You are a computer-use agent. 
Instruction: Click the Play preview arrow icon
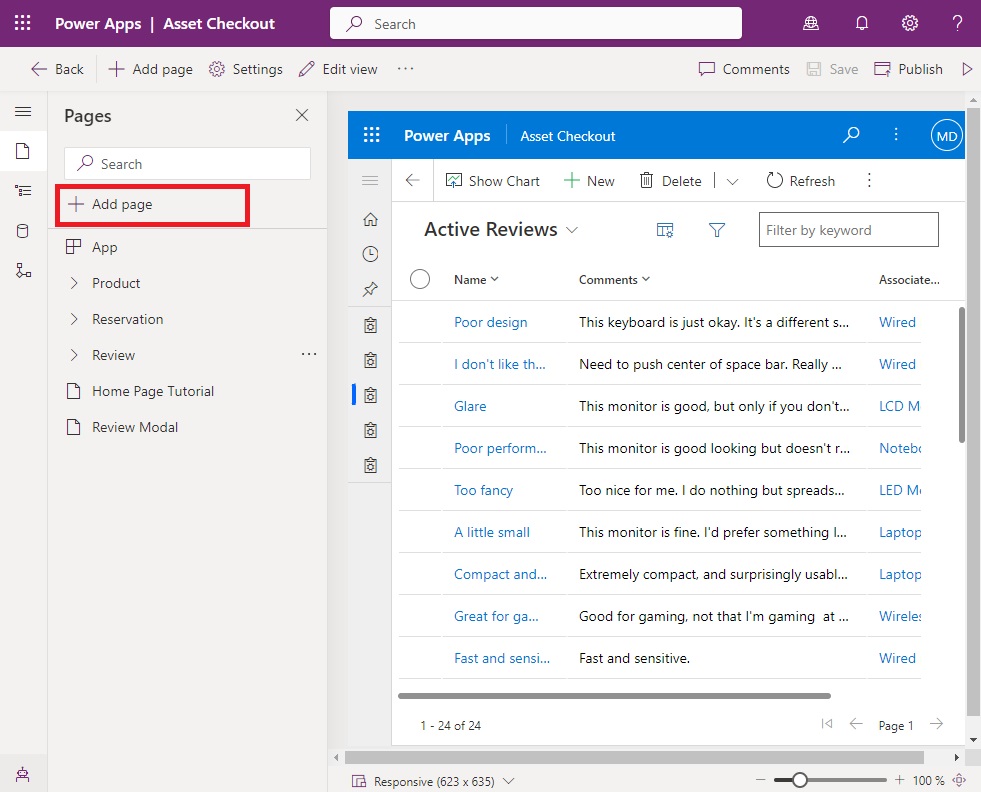click(x=967, y=69)
